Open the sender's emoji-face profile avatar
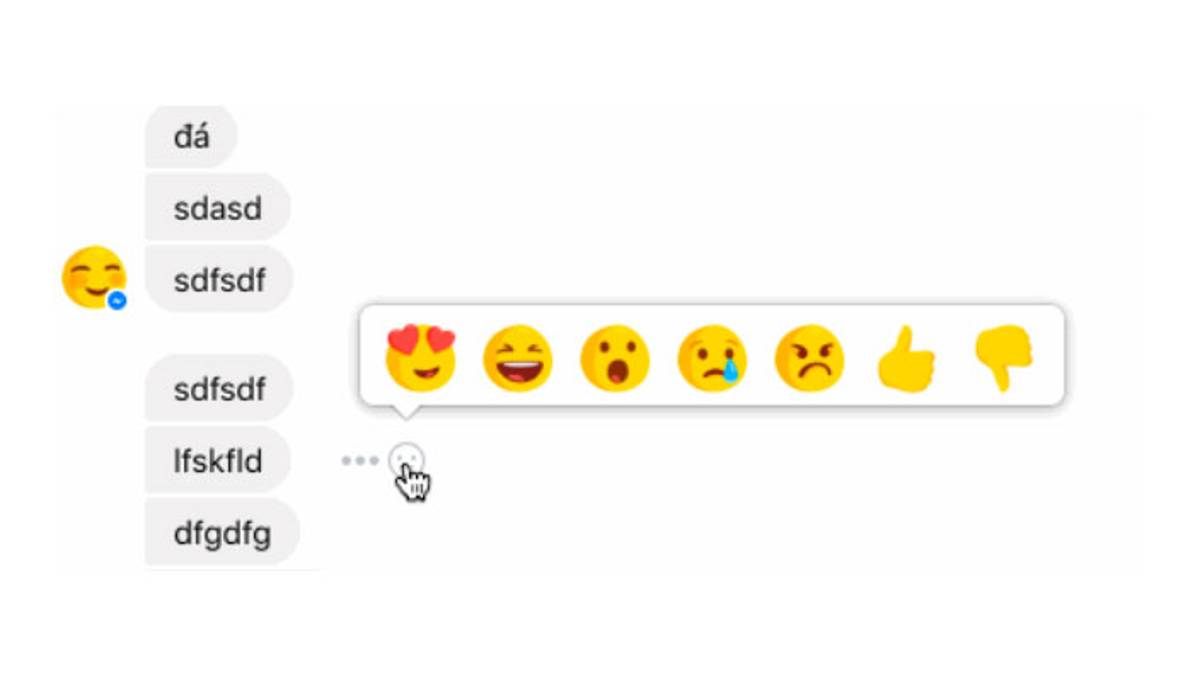This screenshot has width=1200, height=675. [x=94, y=277]
